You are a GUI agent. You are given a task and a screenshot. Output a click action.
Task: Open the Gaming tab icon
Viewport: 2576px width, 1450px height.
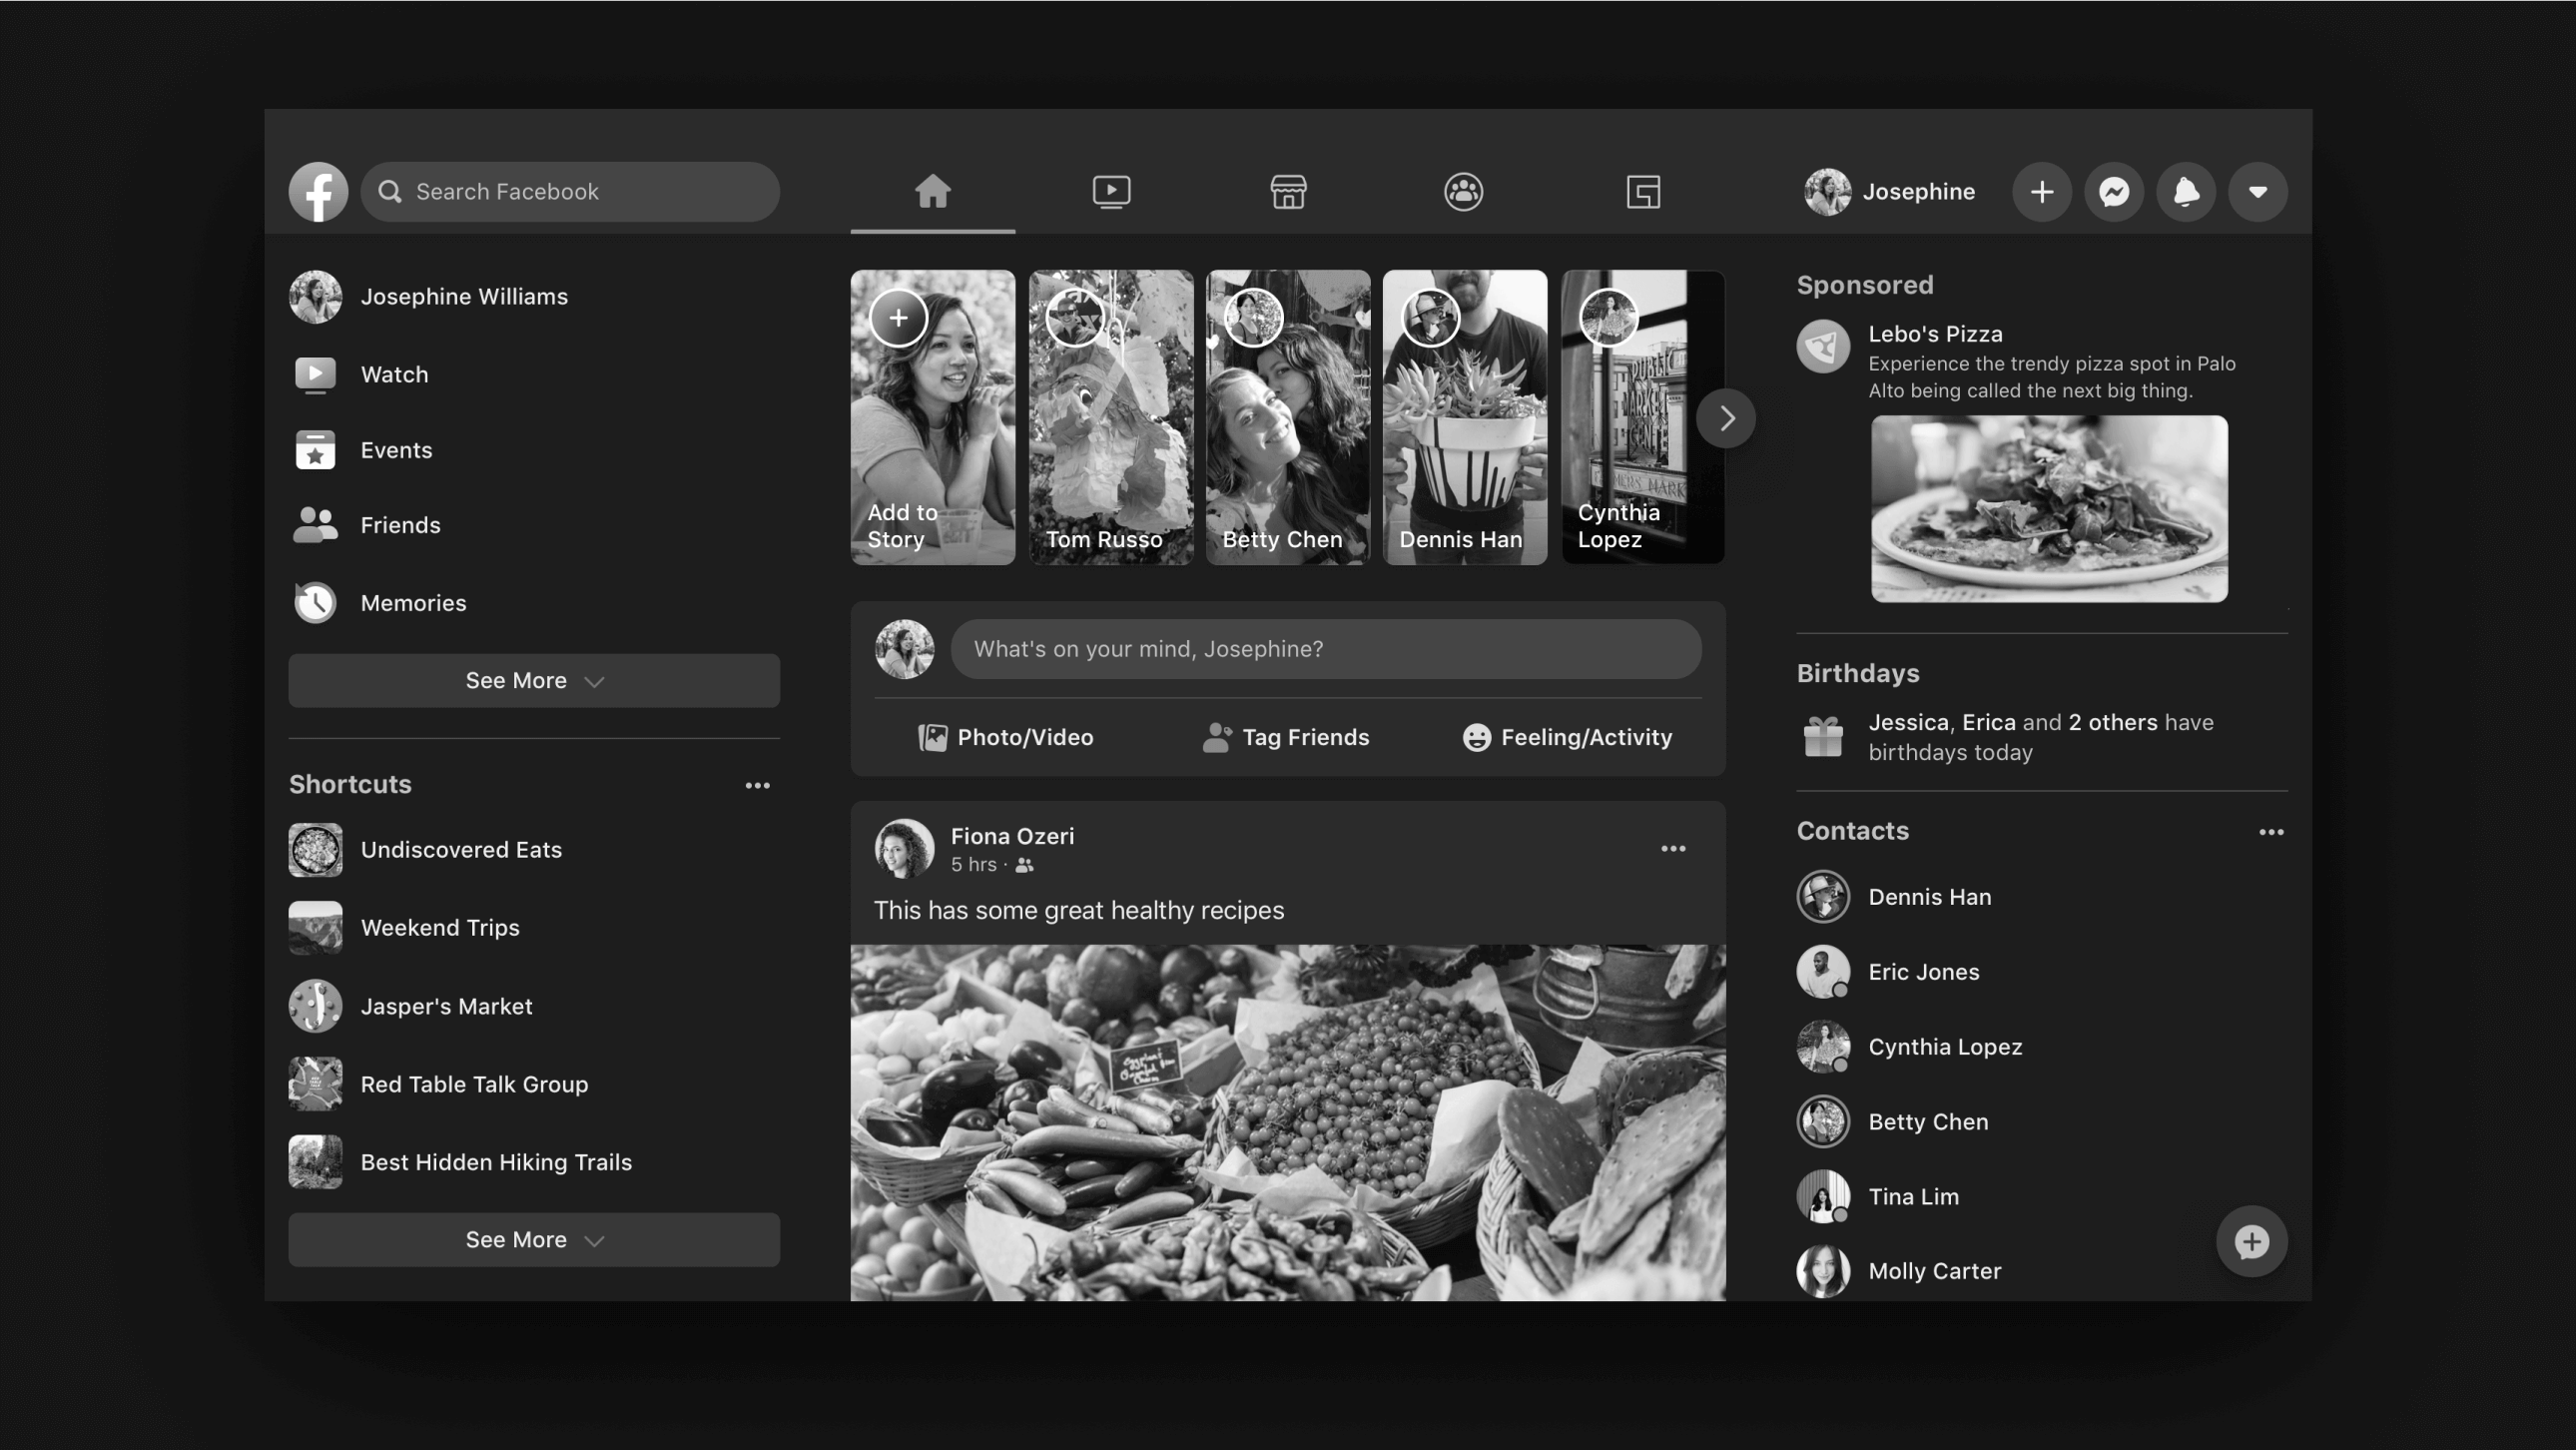pyautogui.click(x=1643, y=191)
